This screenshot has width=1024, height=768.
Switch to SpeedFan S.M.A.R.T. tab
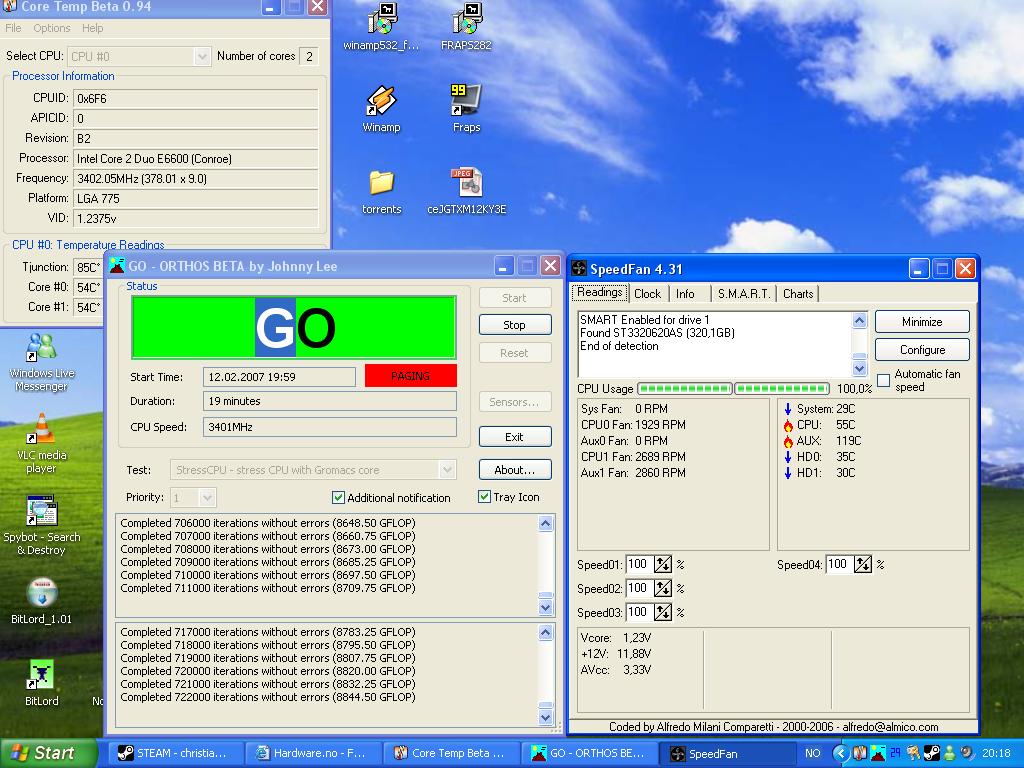click(744, 294)
